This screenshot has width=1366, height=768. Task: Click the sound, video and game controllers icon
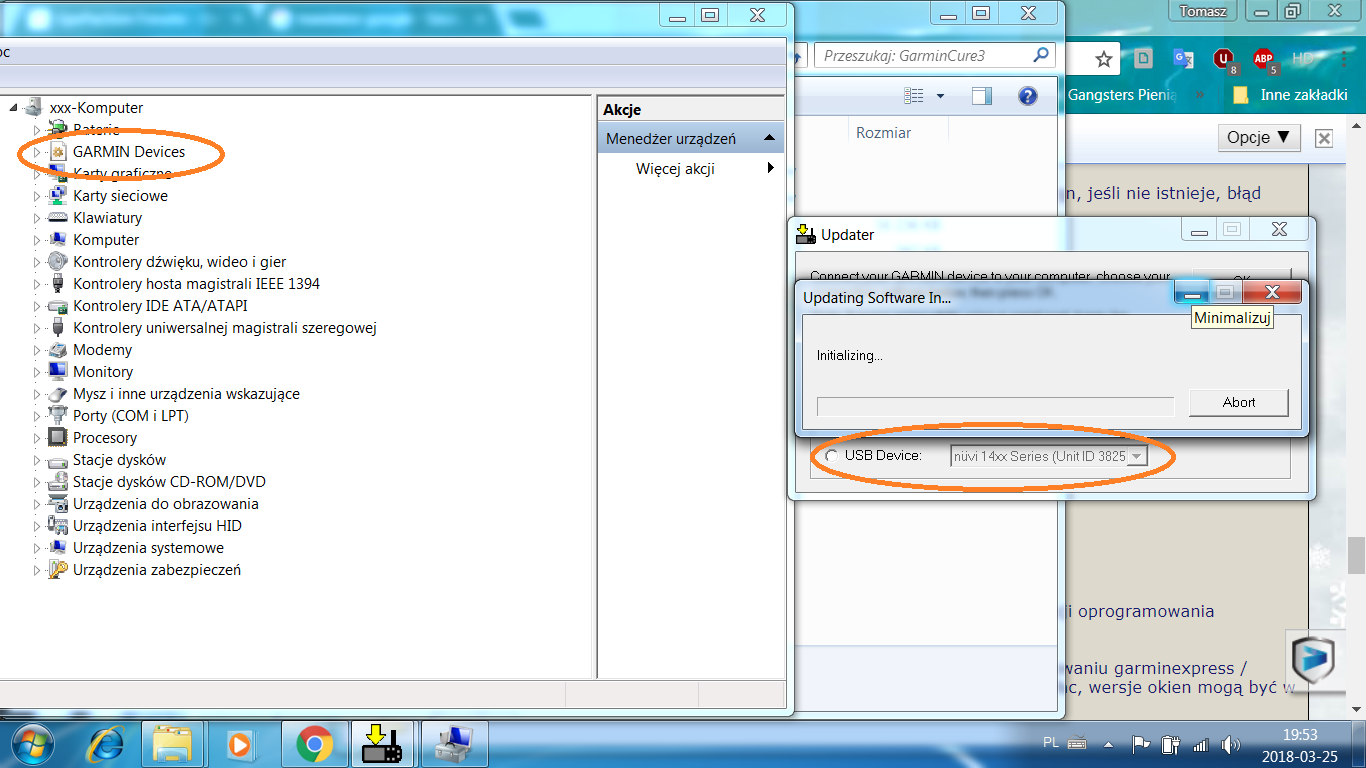pos(58,262)
